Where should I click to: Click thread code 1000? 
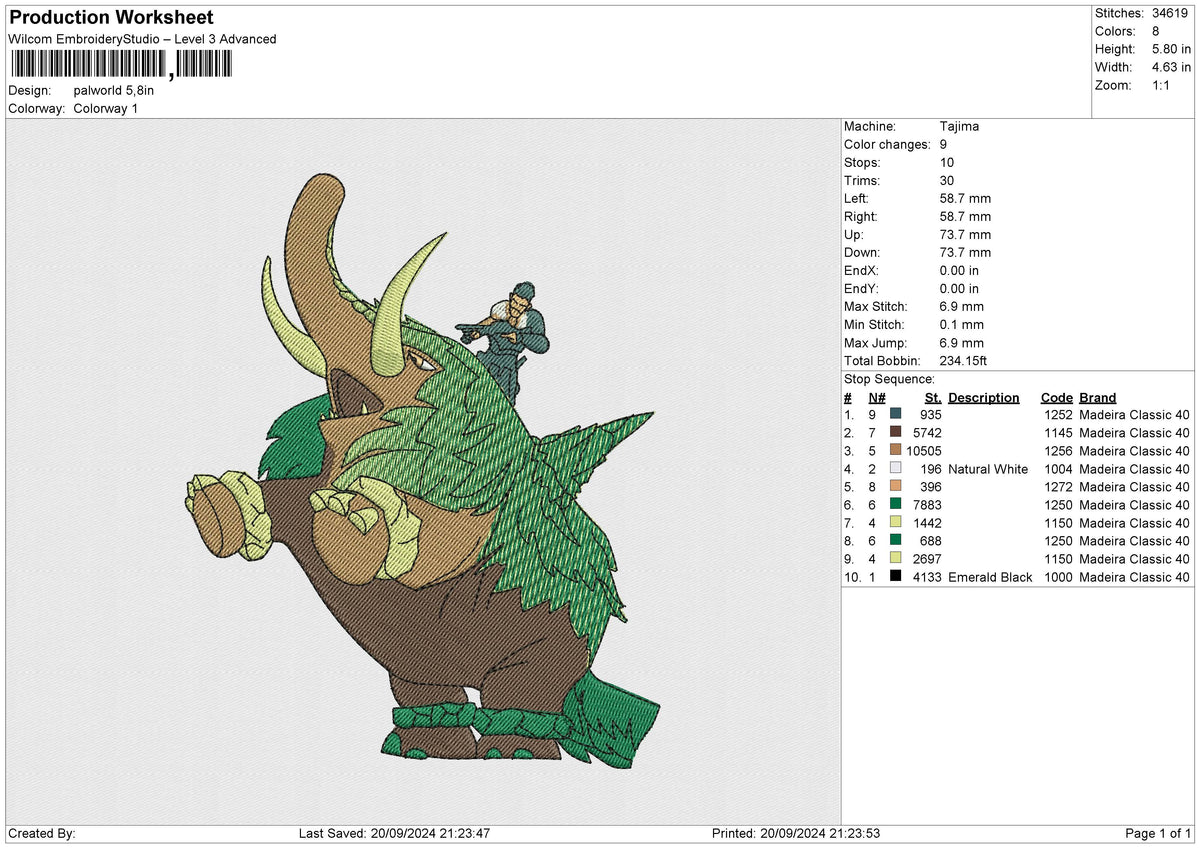coord(1057,577)
